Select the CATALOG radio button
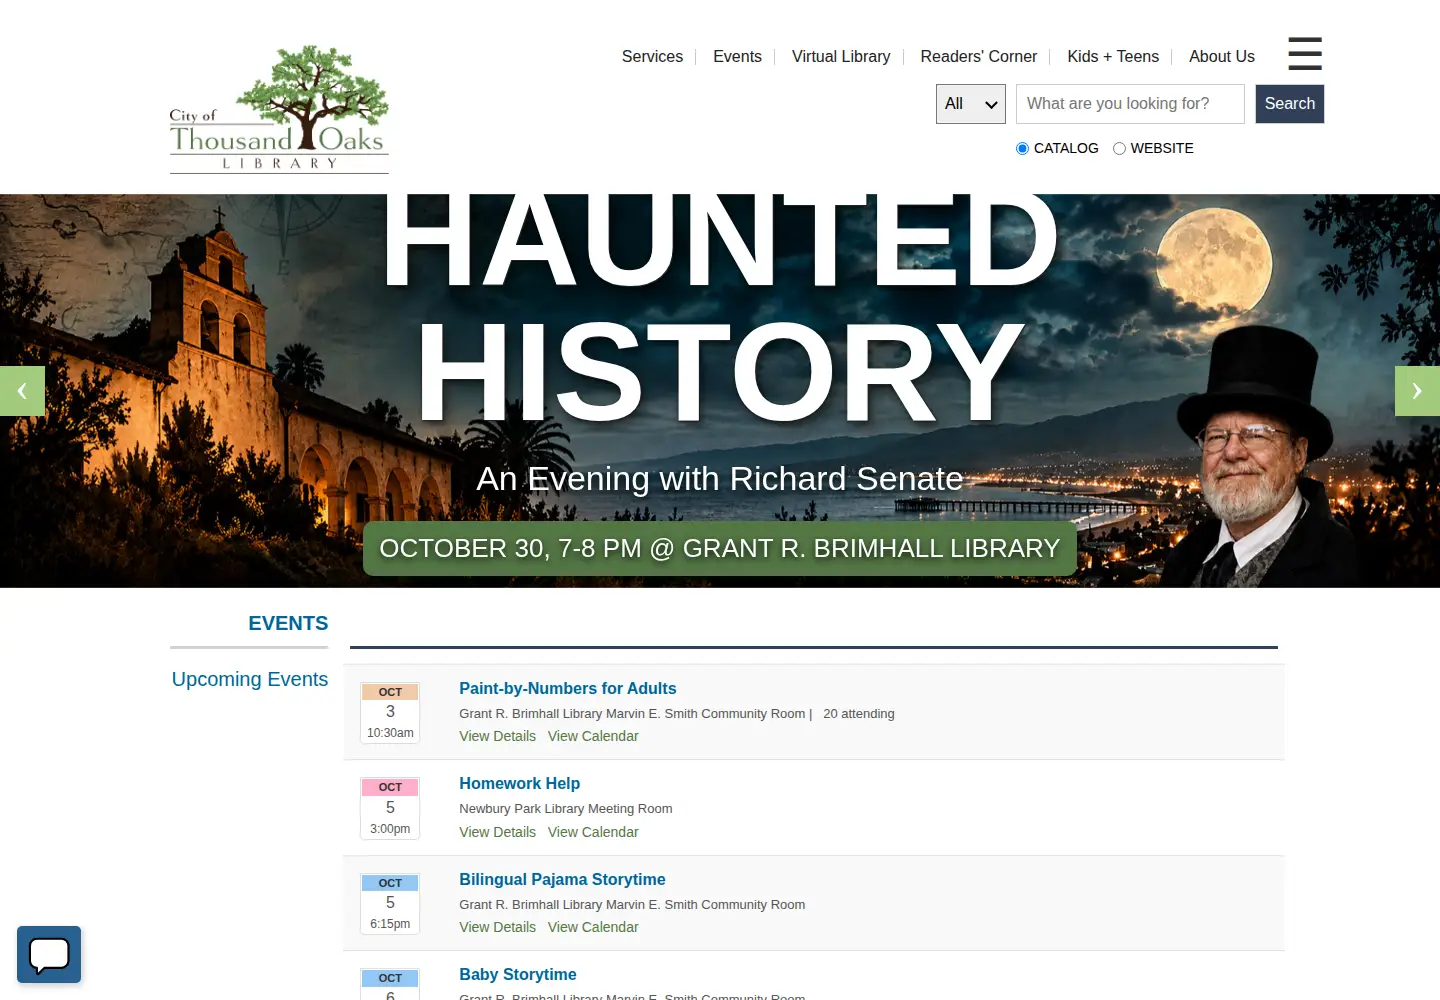Image resolution: width=1440 pixels, height=1000 pixels. tap(1022, 148)
